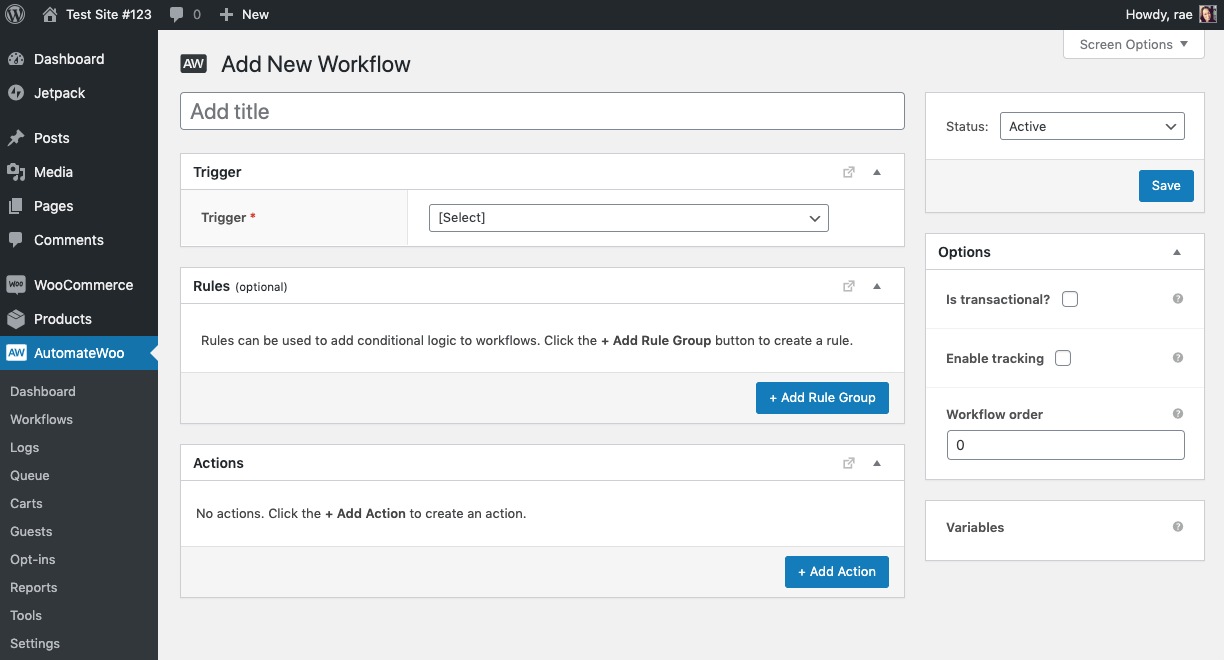Enable the Is transactional checkbox

pyautogui.click(x=1070, y=299)
